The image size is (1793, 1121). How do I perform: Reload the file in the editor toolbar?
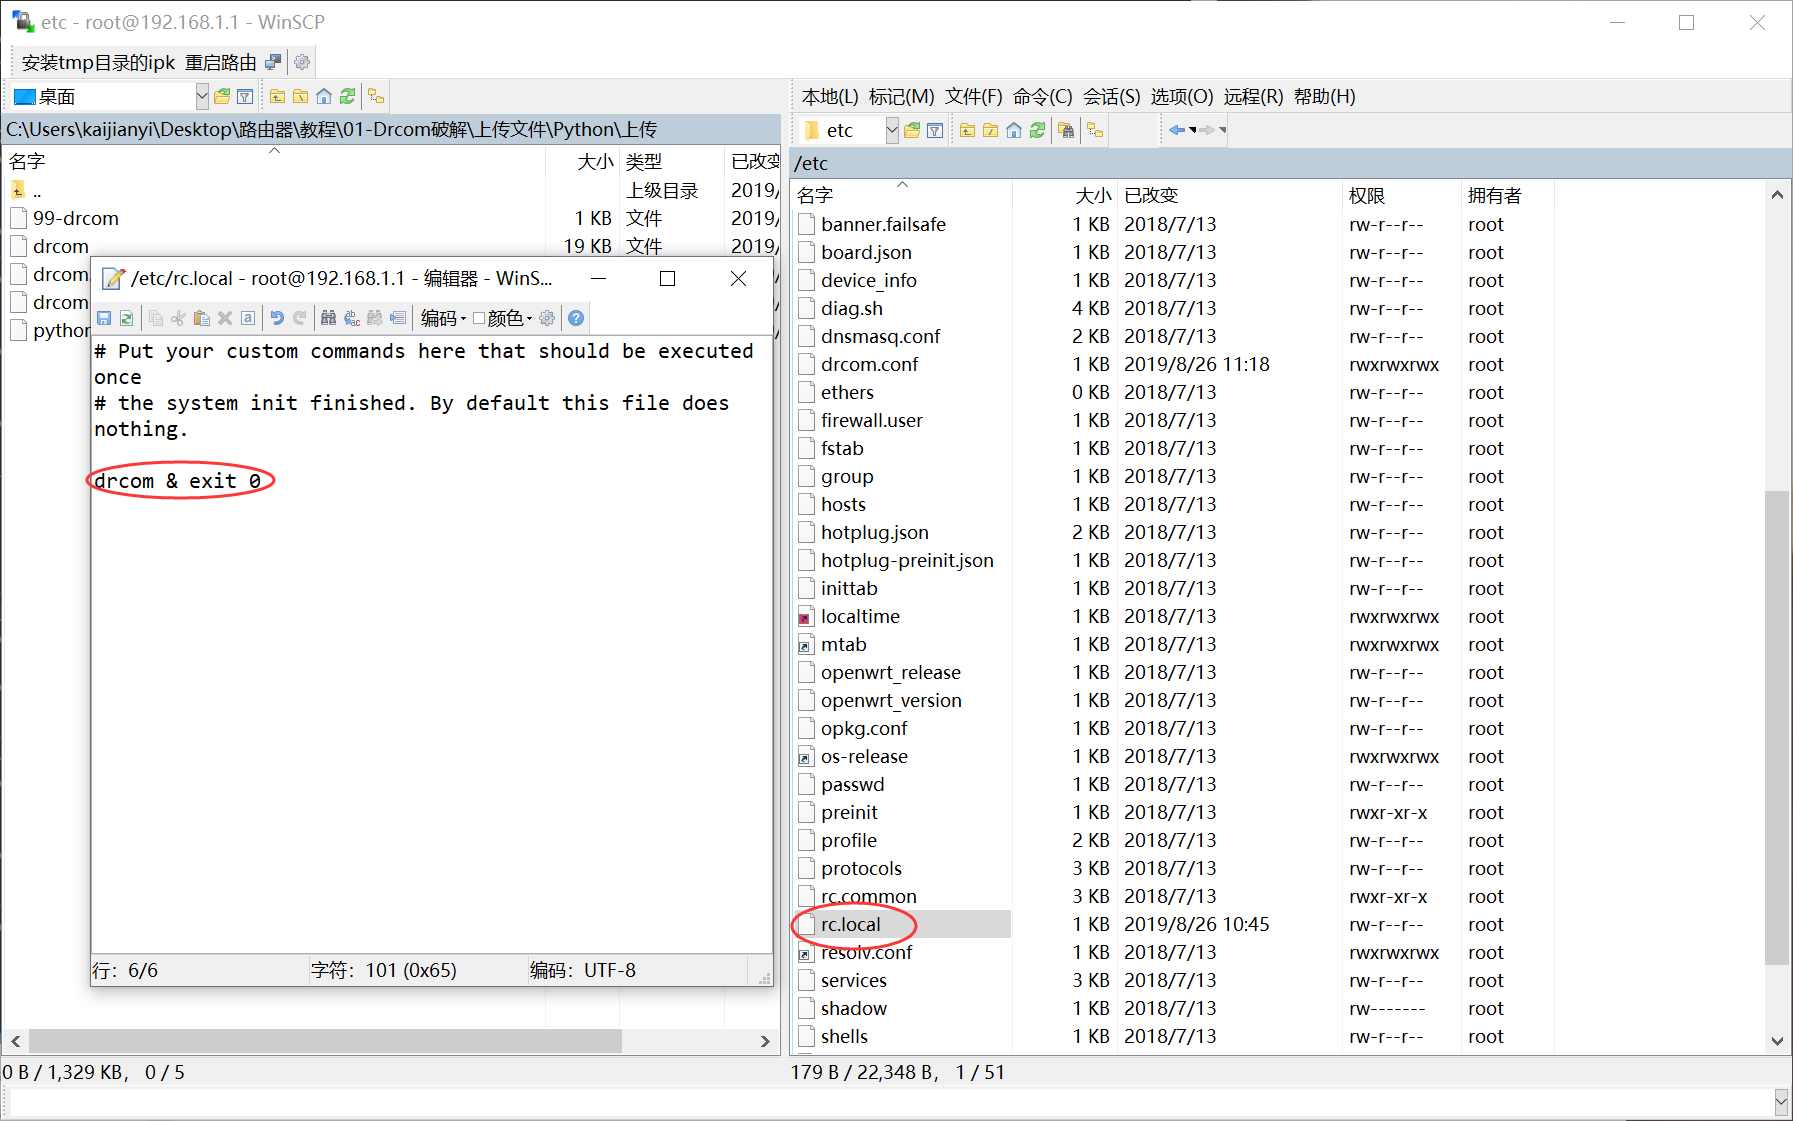click(127, 318)
